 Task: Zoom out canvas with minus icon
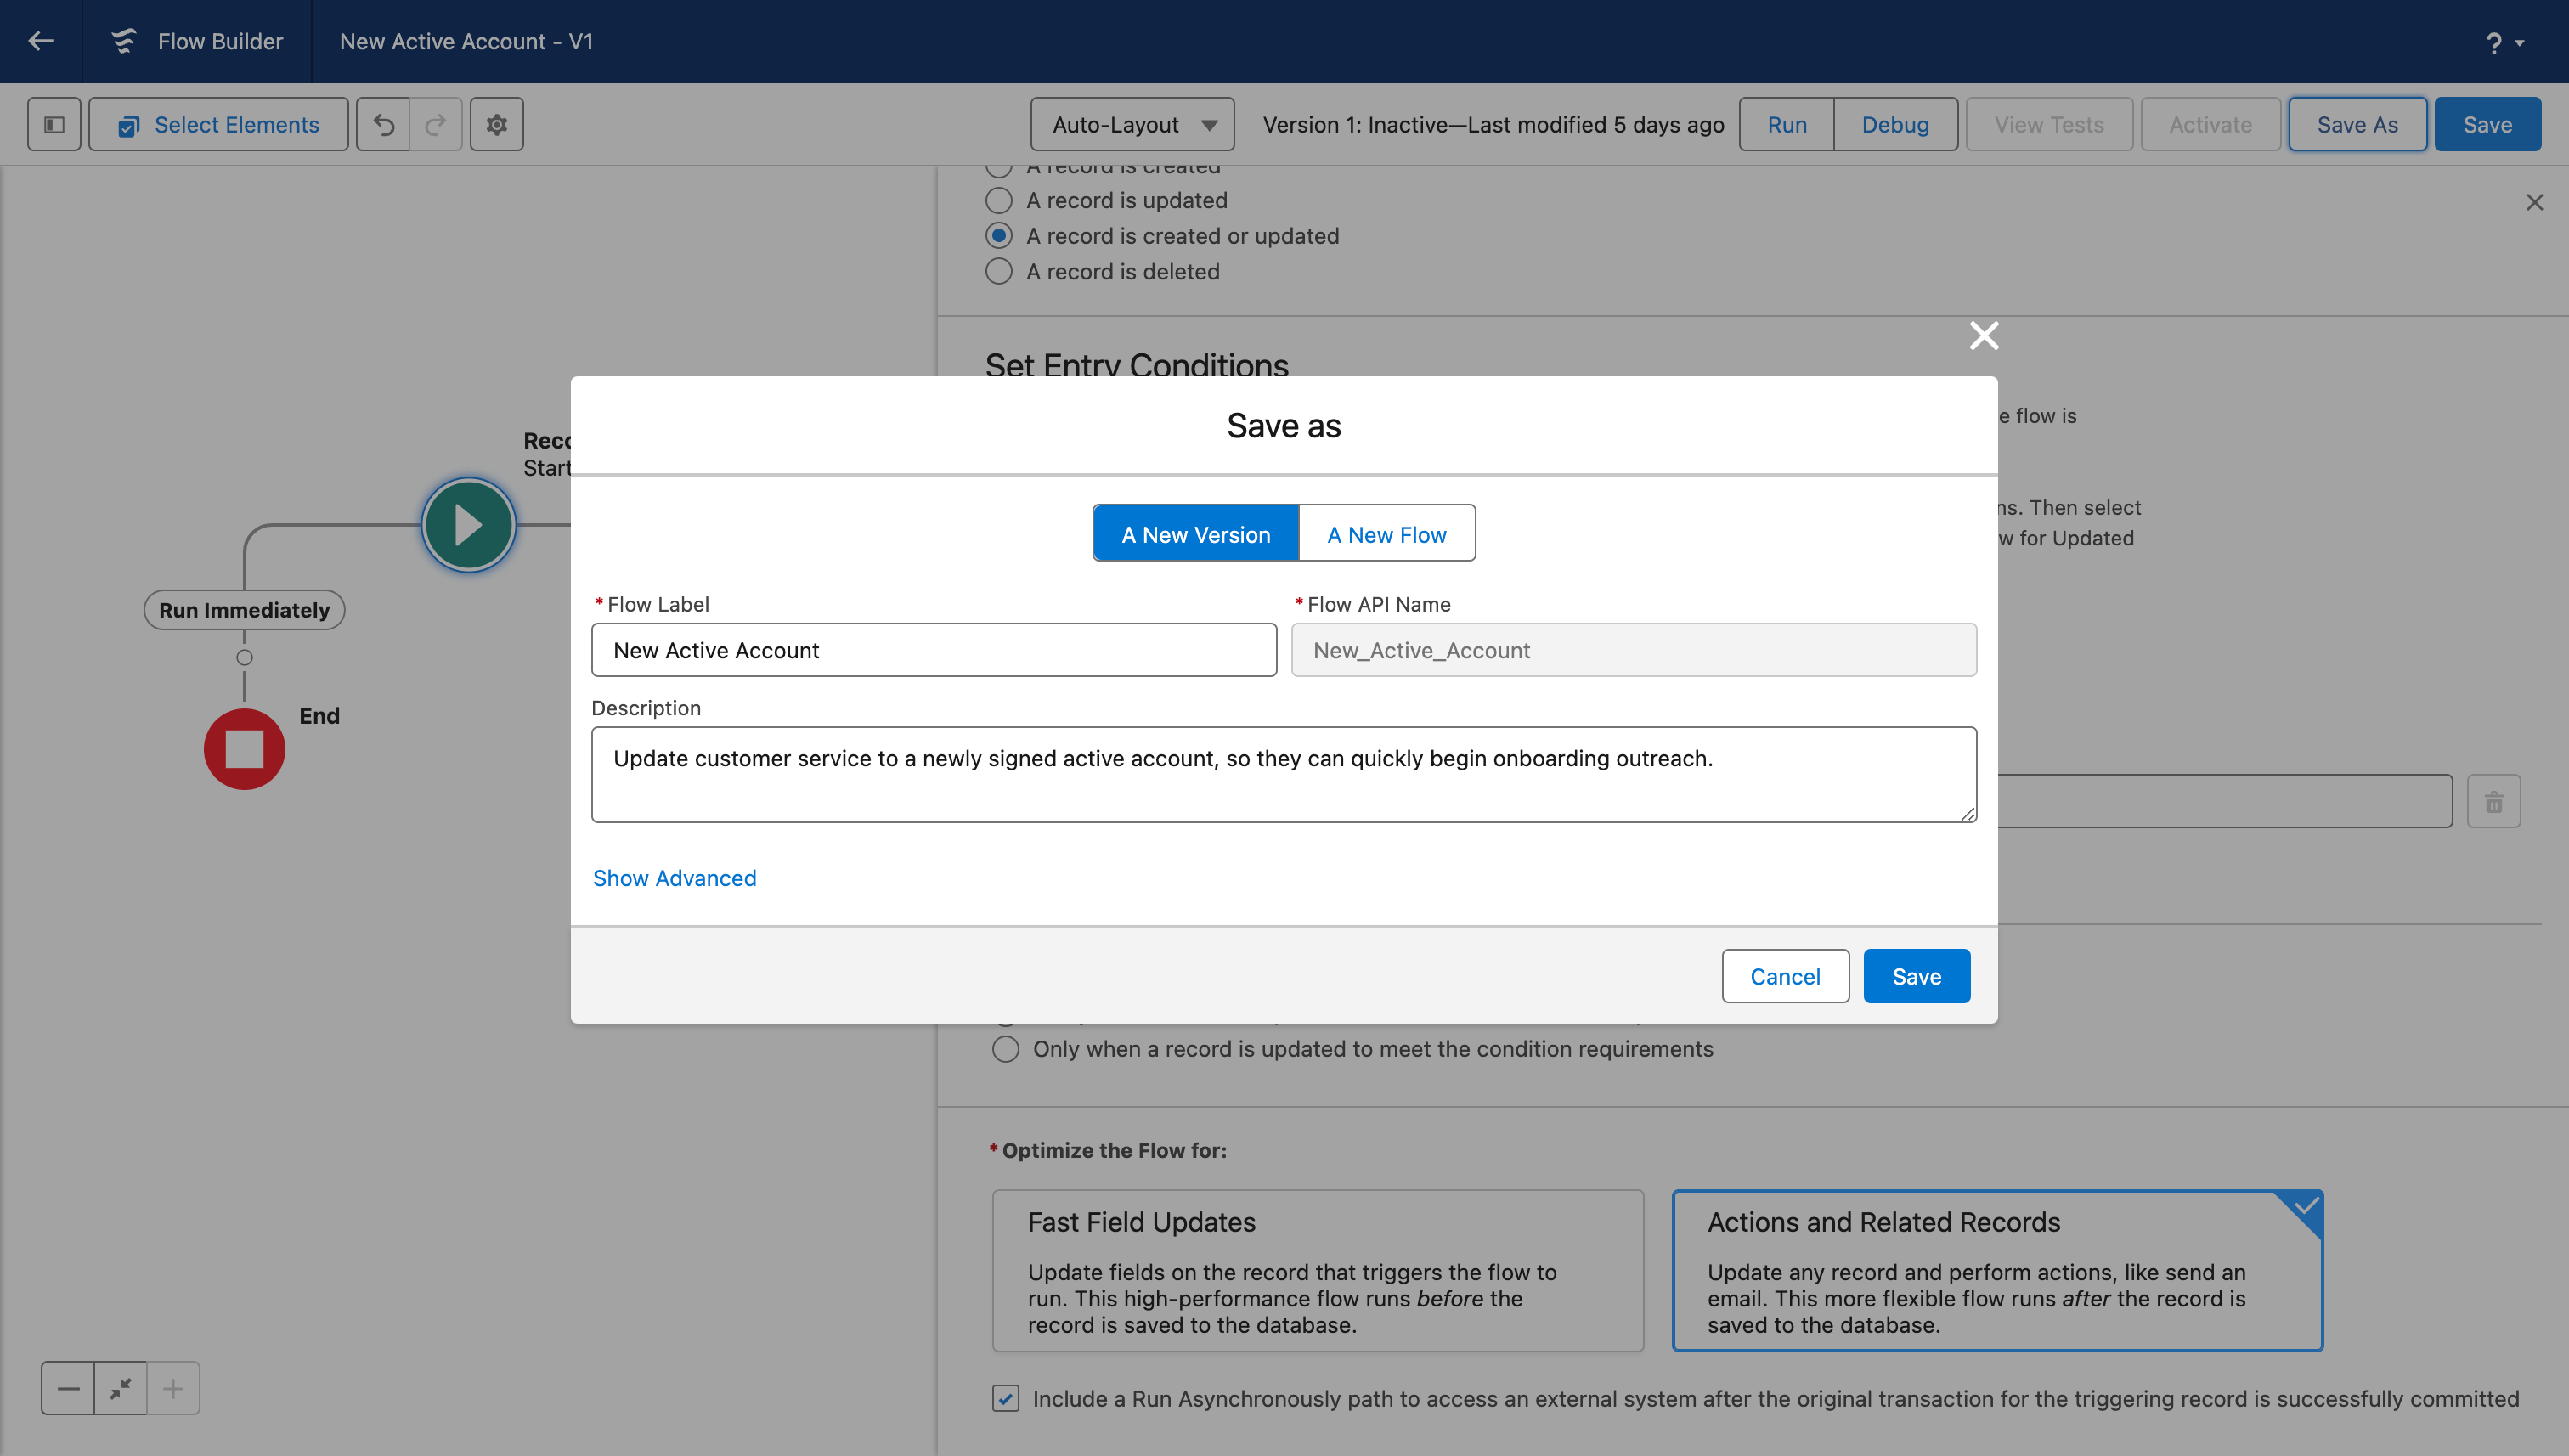pos(68,1388)
